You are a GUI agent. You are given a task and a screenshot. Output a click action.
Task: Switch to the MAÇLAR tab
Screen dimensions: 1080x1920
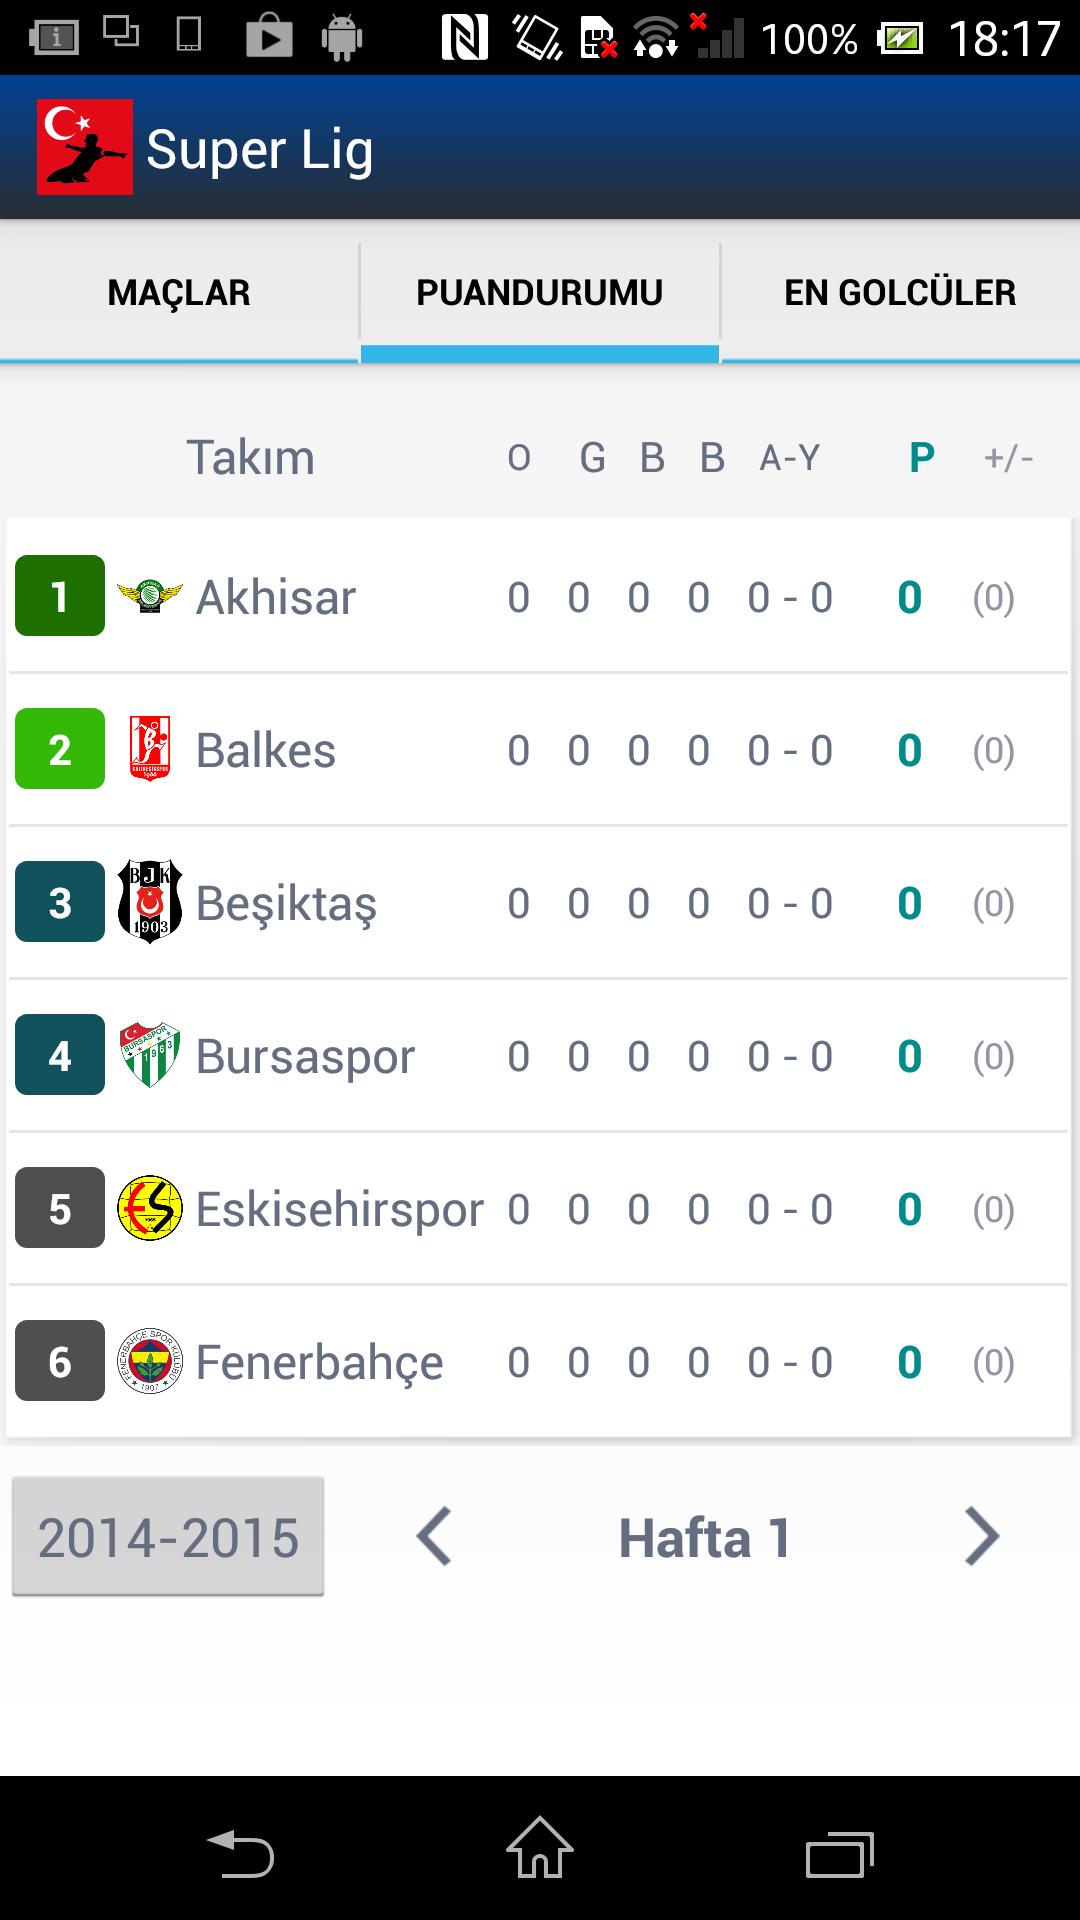click(178, 292)
